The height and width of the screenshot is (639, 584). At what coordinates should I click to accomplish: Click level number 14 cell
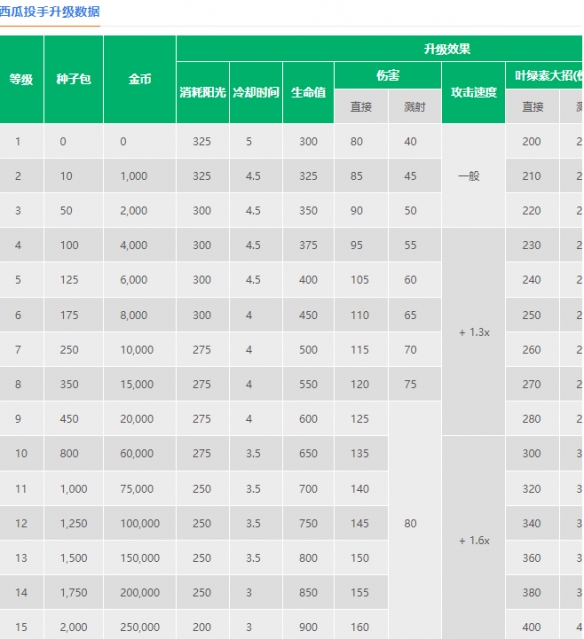tap(21, 593)
